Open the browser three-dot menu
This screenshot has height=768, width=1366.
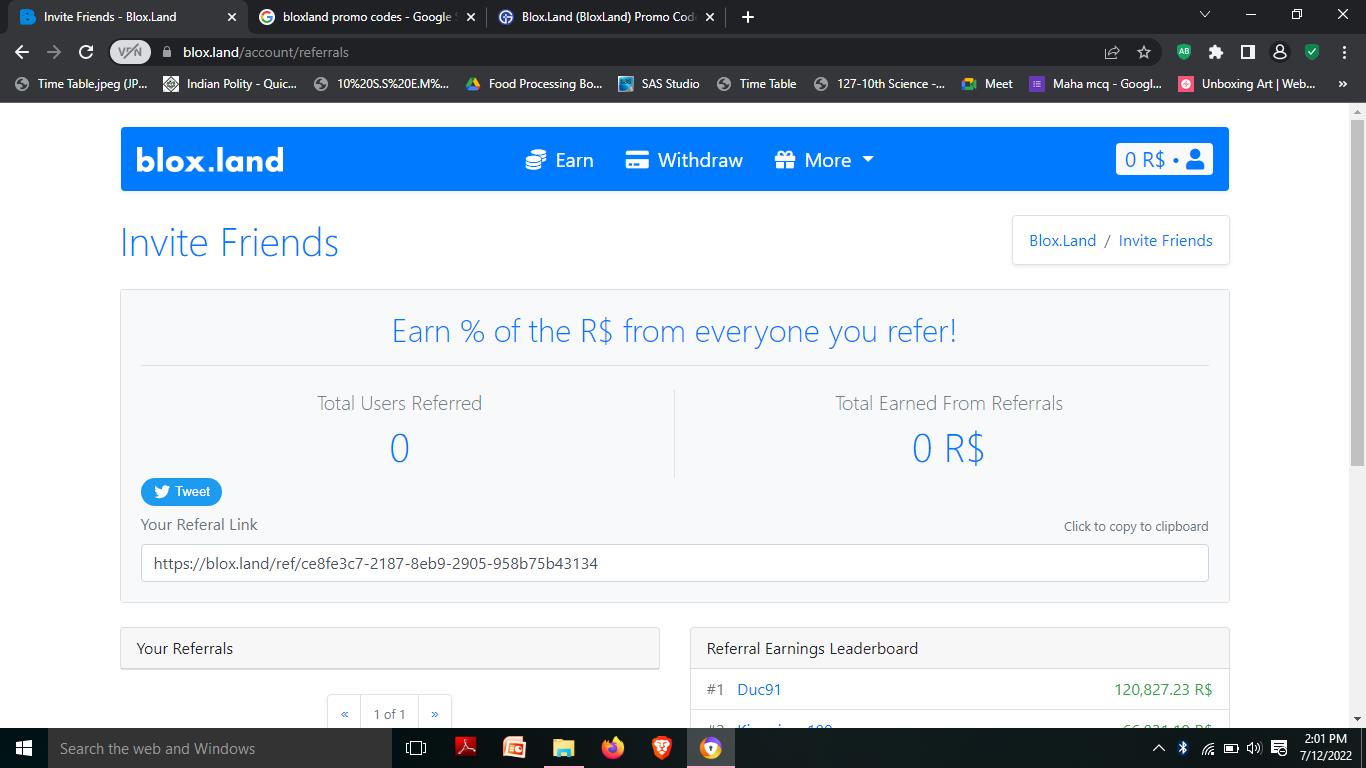1344,52
